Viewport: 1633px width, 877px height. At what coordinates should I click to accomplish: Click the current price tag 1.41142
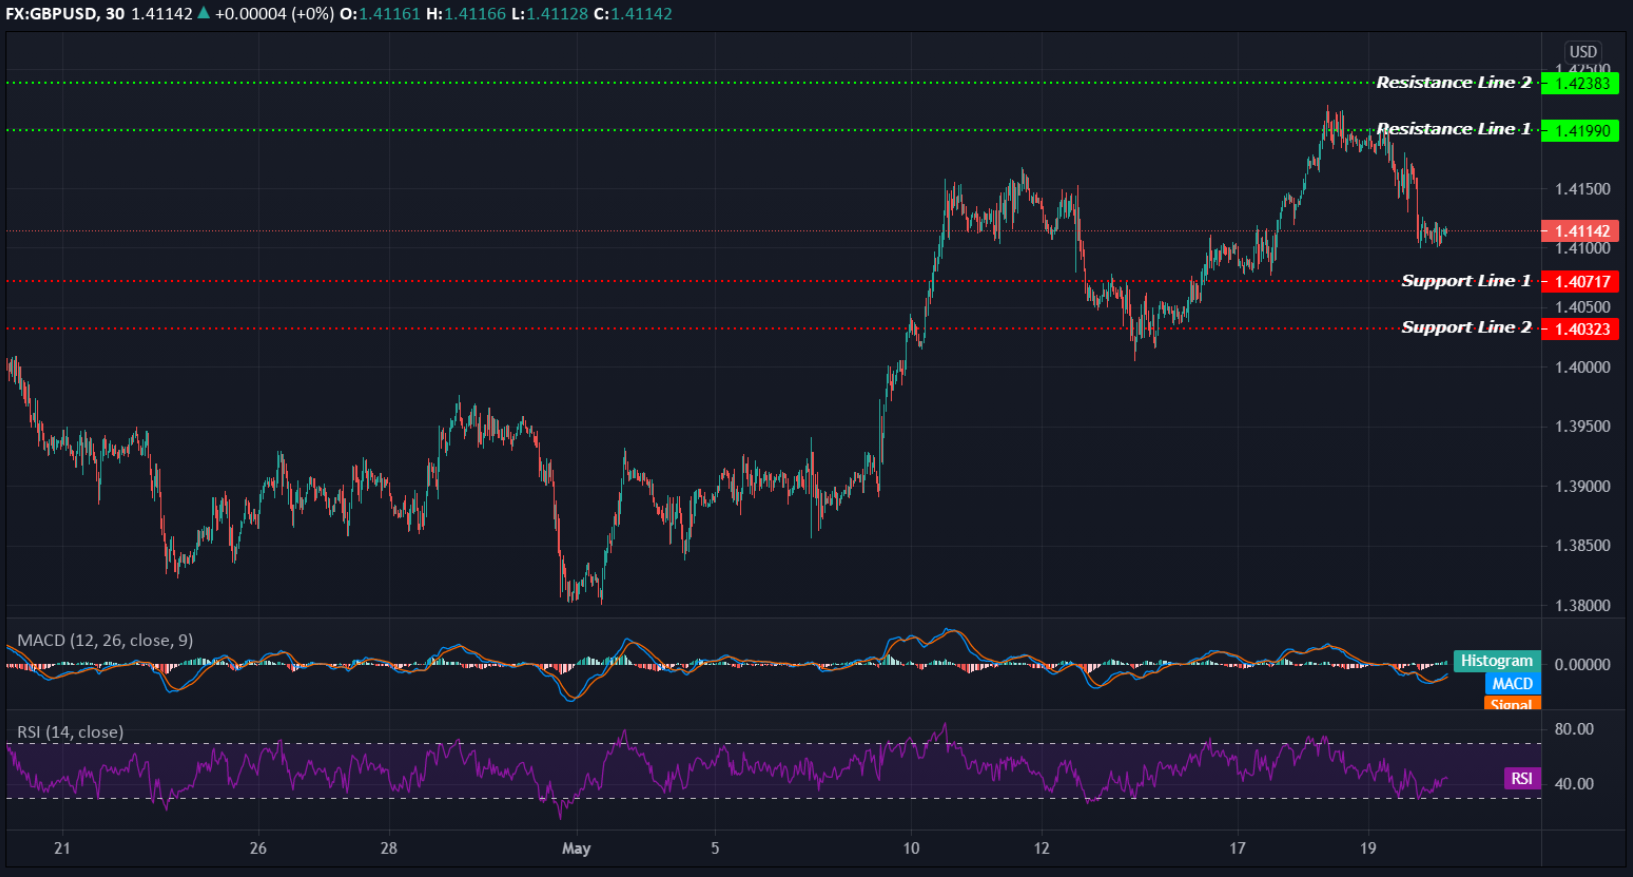pyautogui.click(x=1580, y=231)
